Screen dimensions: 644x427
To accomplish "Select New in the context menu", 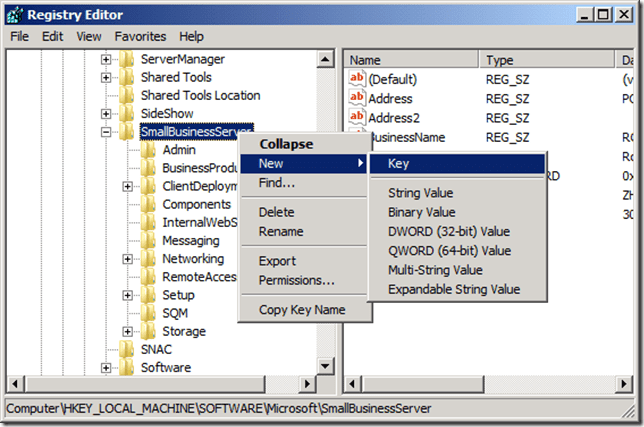I will click(x=303, y=163).
